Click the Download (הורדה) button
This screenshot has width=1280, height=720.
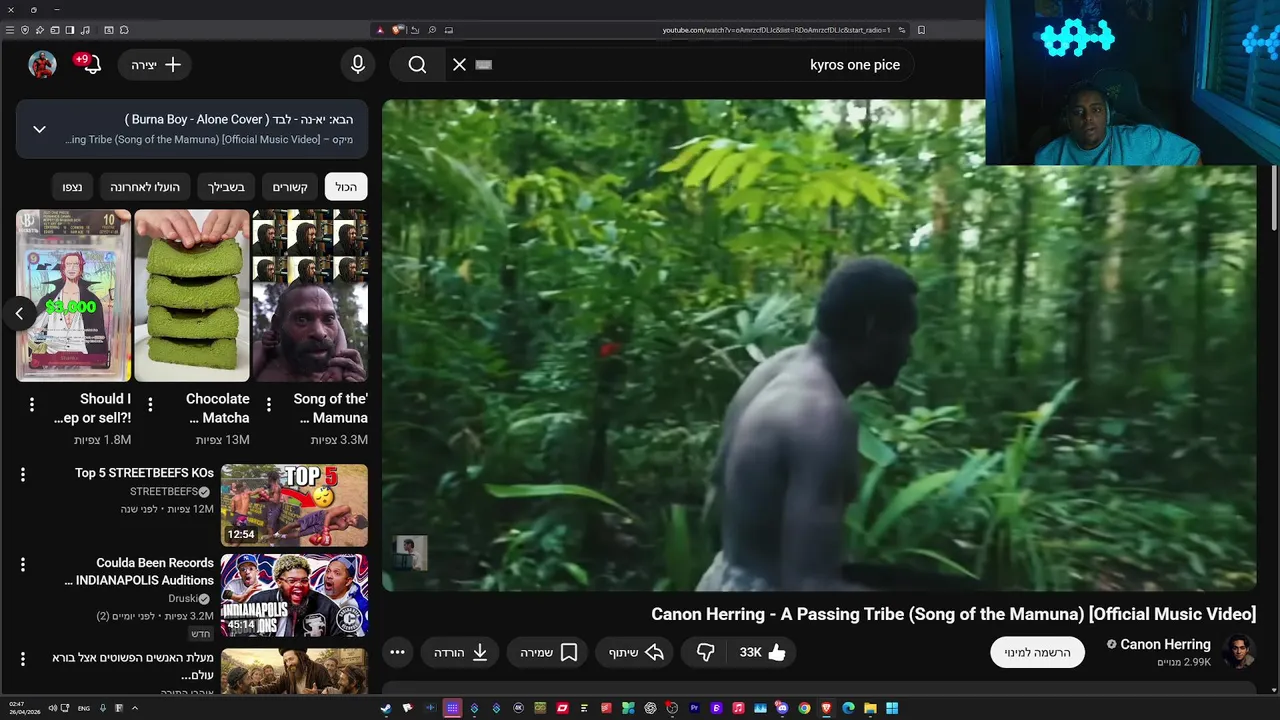(x=461, y=652)
